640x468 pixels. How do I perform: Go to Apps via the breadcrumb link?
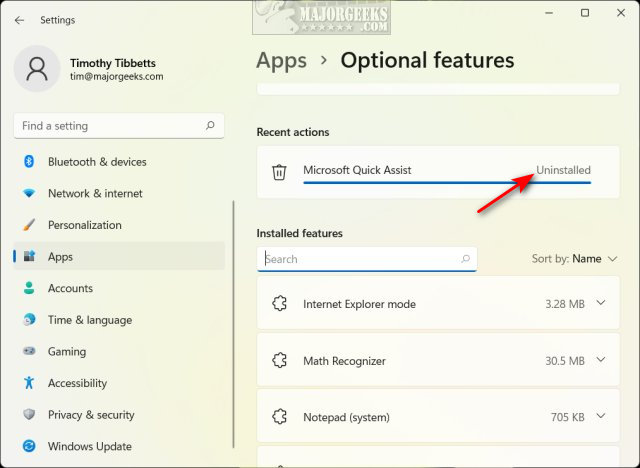pos(282,61)
